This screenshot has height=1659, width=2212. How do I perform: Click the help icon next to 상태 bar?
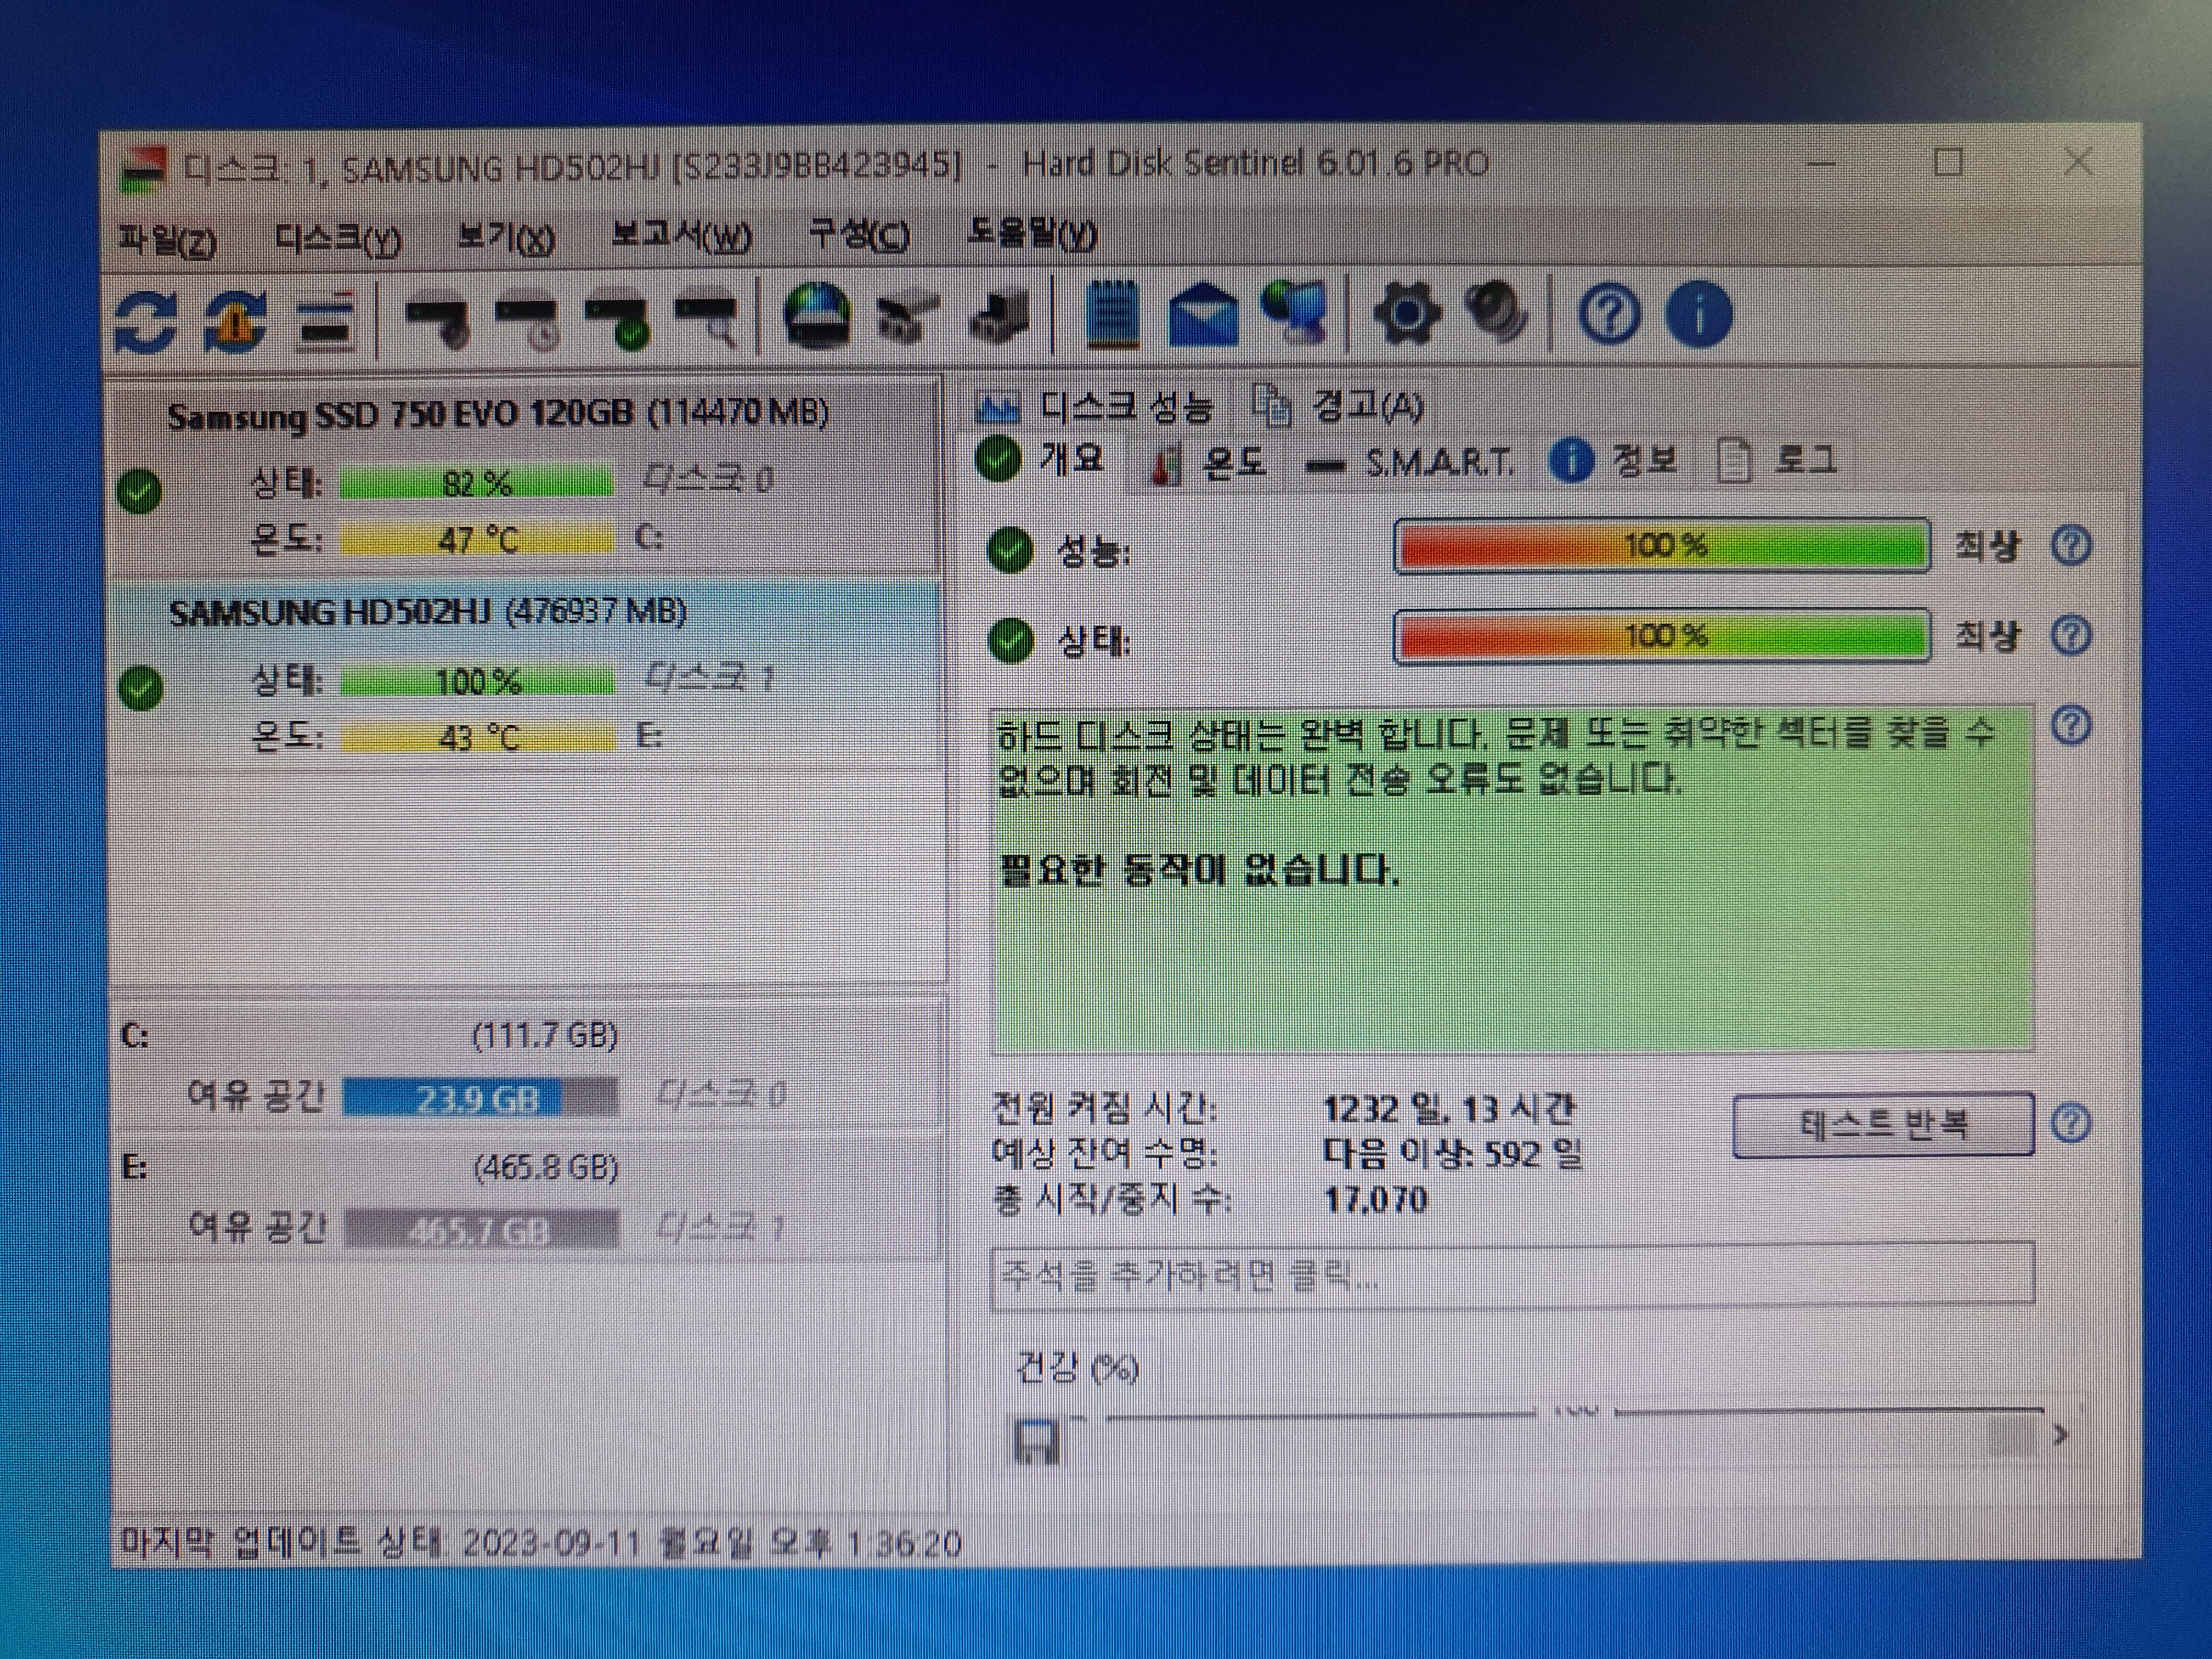pyautogui.click(x=2071, y=635)
